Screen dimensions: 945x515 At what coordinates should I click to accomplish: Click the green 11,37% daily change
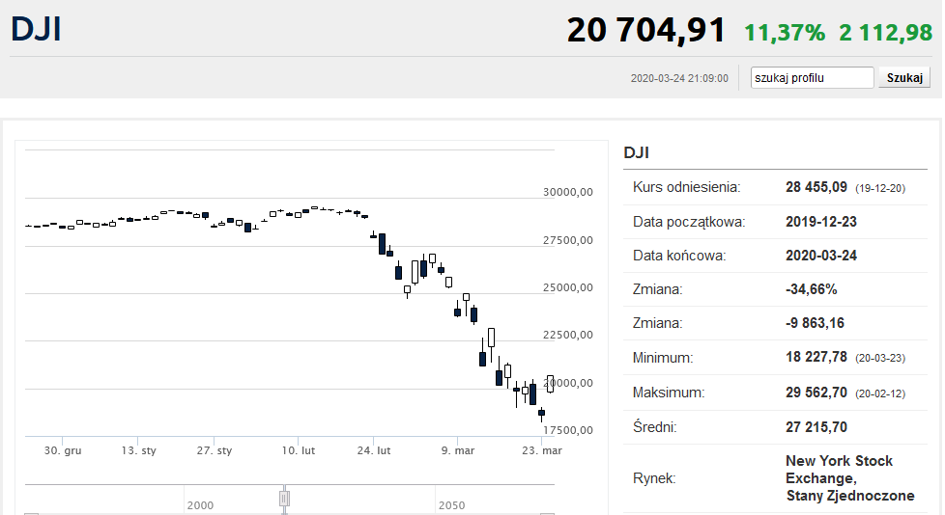[784, 32]
